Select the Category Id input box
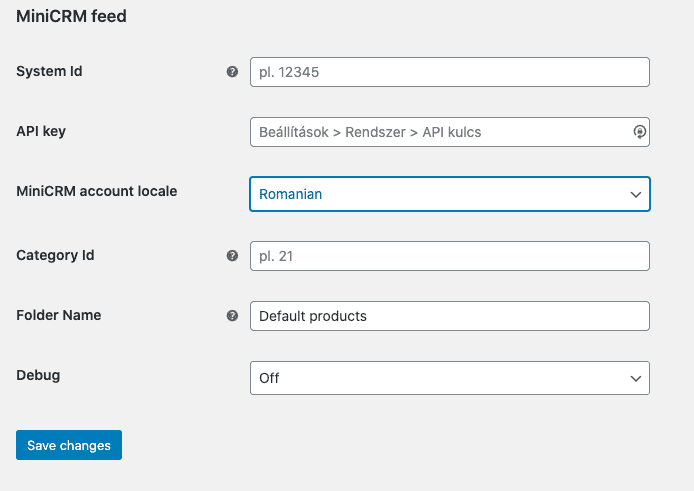Viewport: 694px width, 491px height. pyautogui.click(x=450, y=256)
